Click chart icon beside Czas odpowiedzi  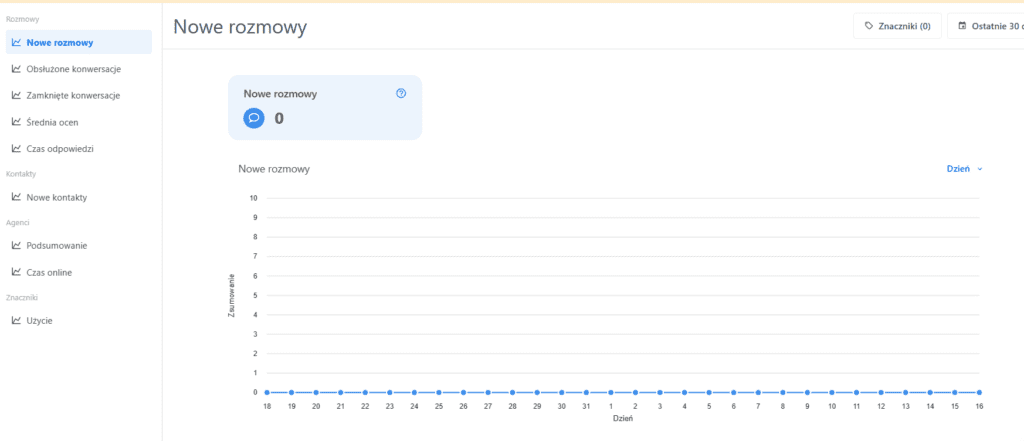click(16, 148)
